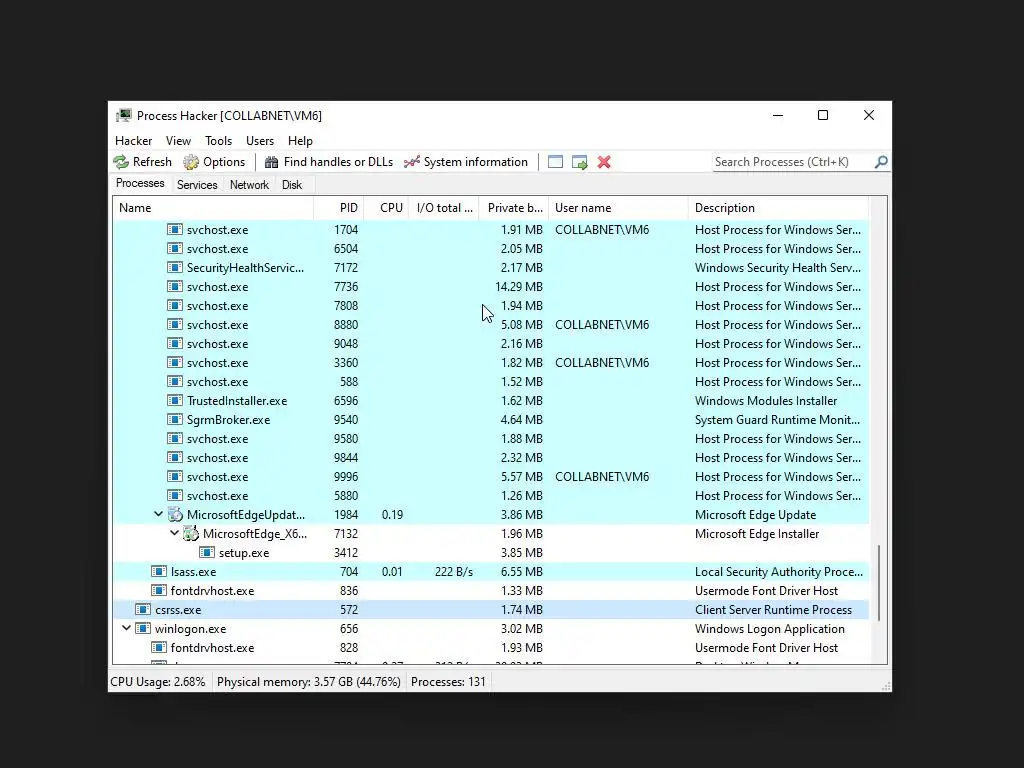This screenshot has width=1024, height=768.
Task: Open Options from the toolbar
Action: click(214, 162)
